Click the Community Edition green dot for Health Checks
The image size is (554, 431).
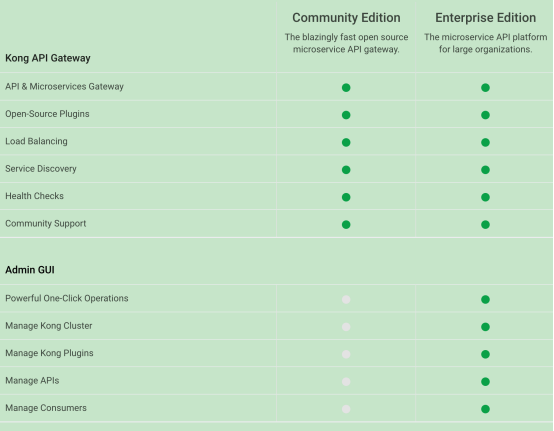click(346, 197)
